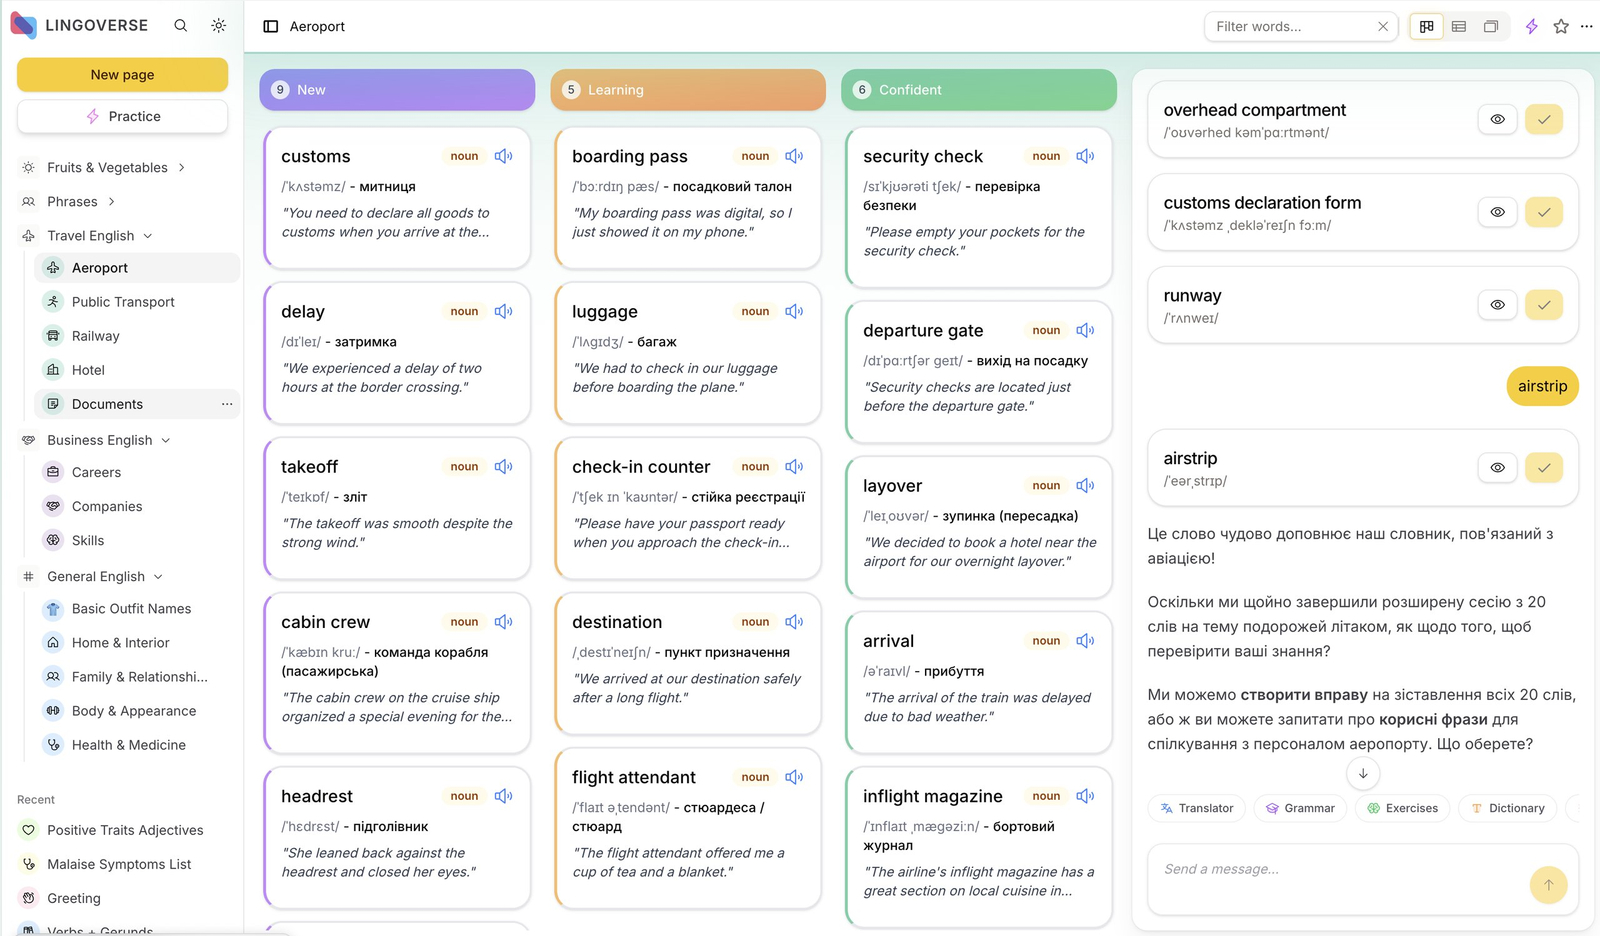Play pronunciation of boarding pass
The image size is (1600, 936).
(x=794, y=156)
